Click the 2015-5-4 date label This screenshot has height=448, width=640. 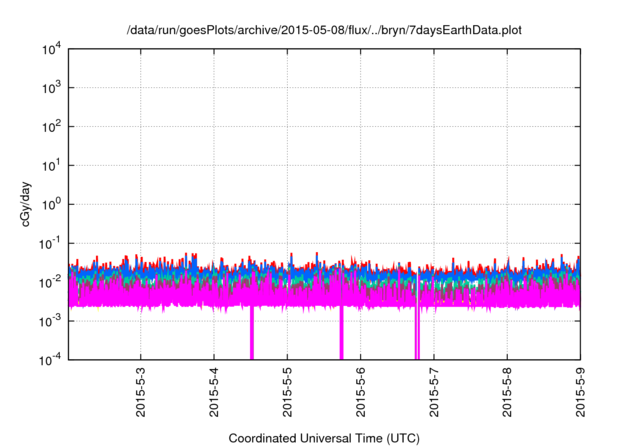tap(214, 392)
